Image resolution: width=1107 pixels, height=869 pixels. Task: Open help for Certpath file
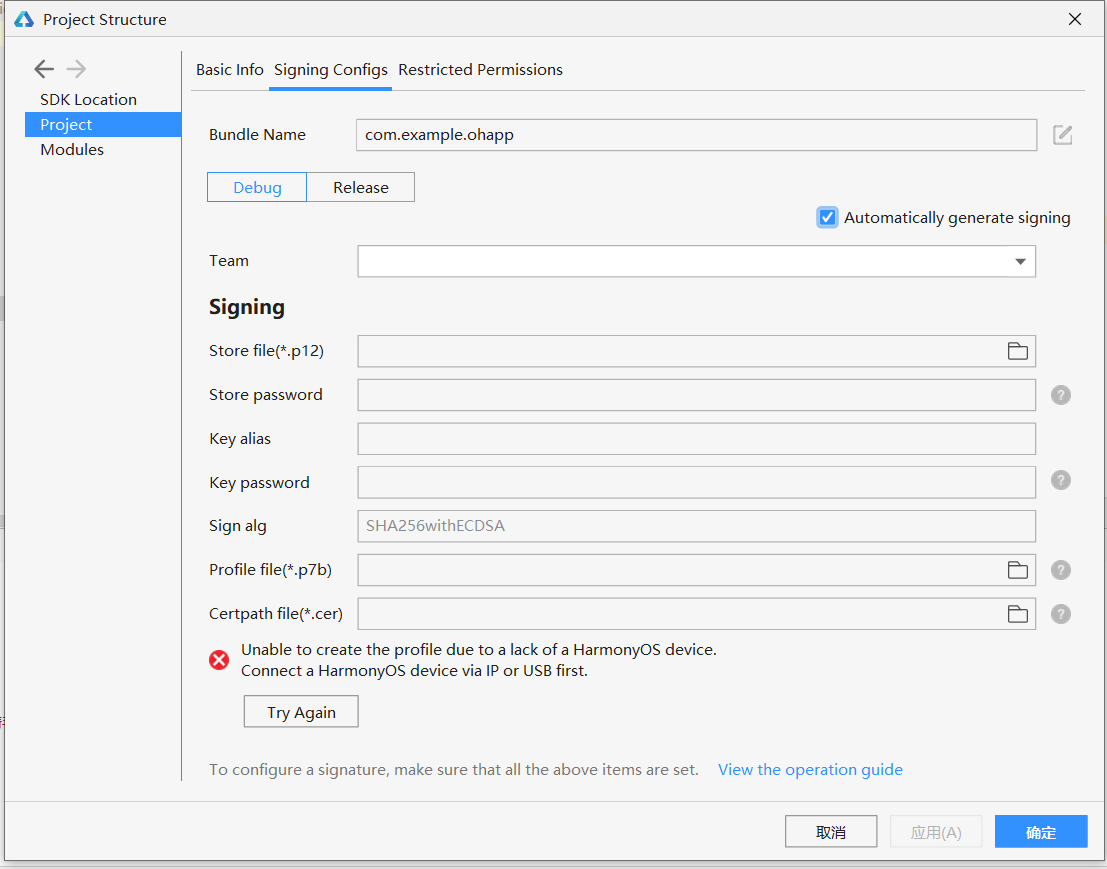pos(1060,613)
